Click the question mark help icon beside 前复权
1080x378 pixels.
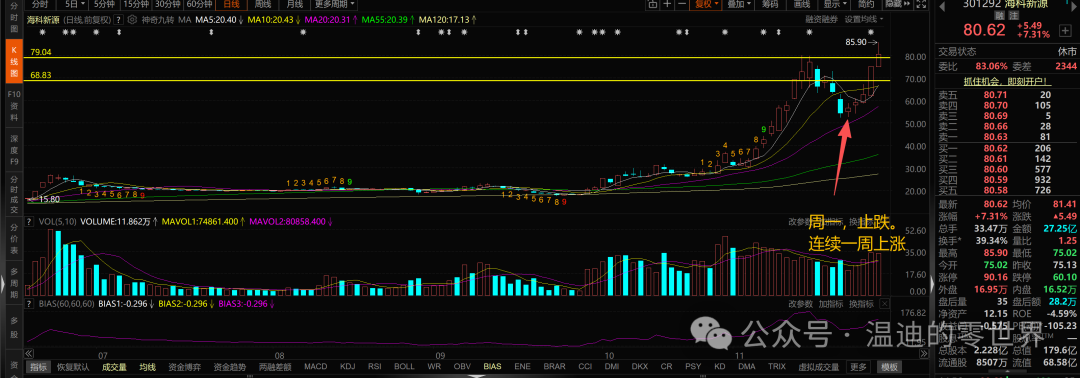[x=118, y=19]
